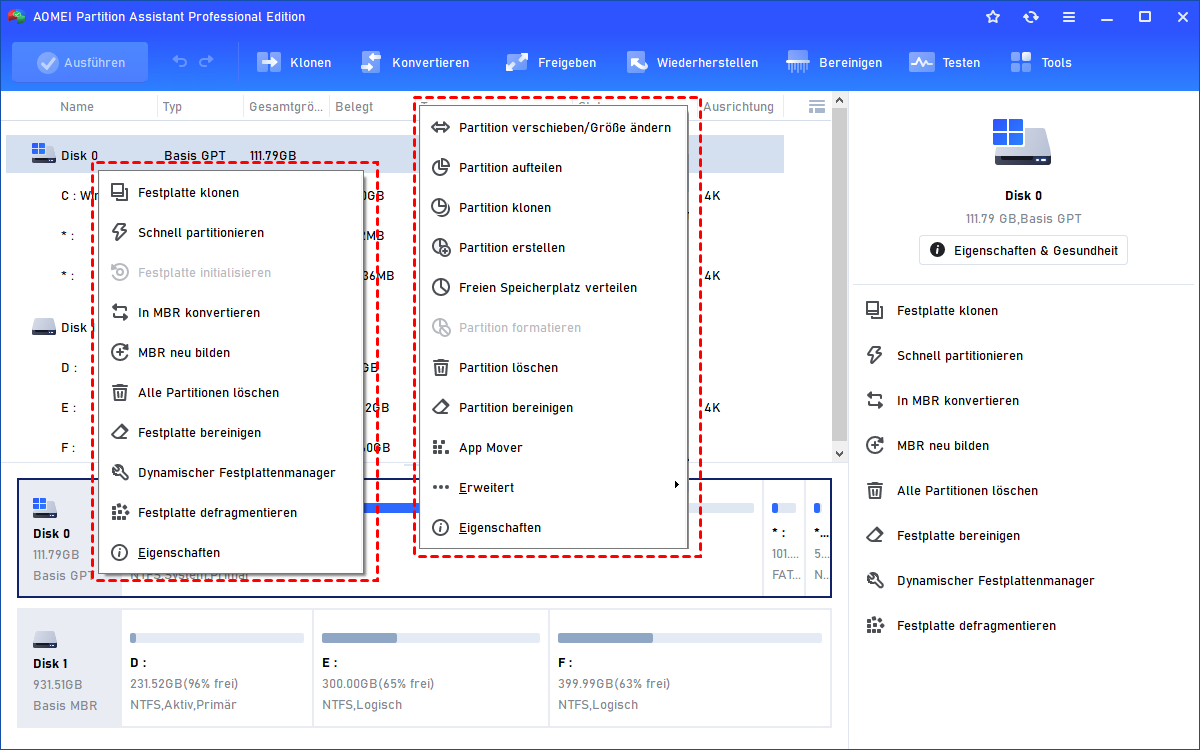1200x750 pixels.
Task: Click scroll up arrow of partition list
Action: (x=840, y=99)
